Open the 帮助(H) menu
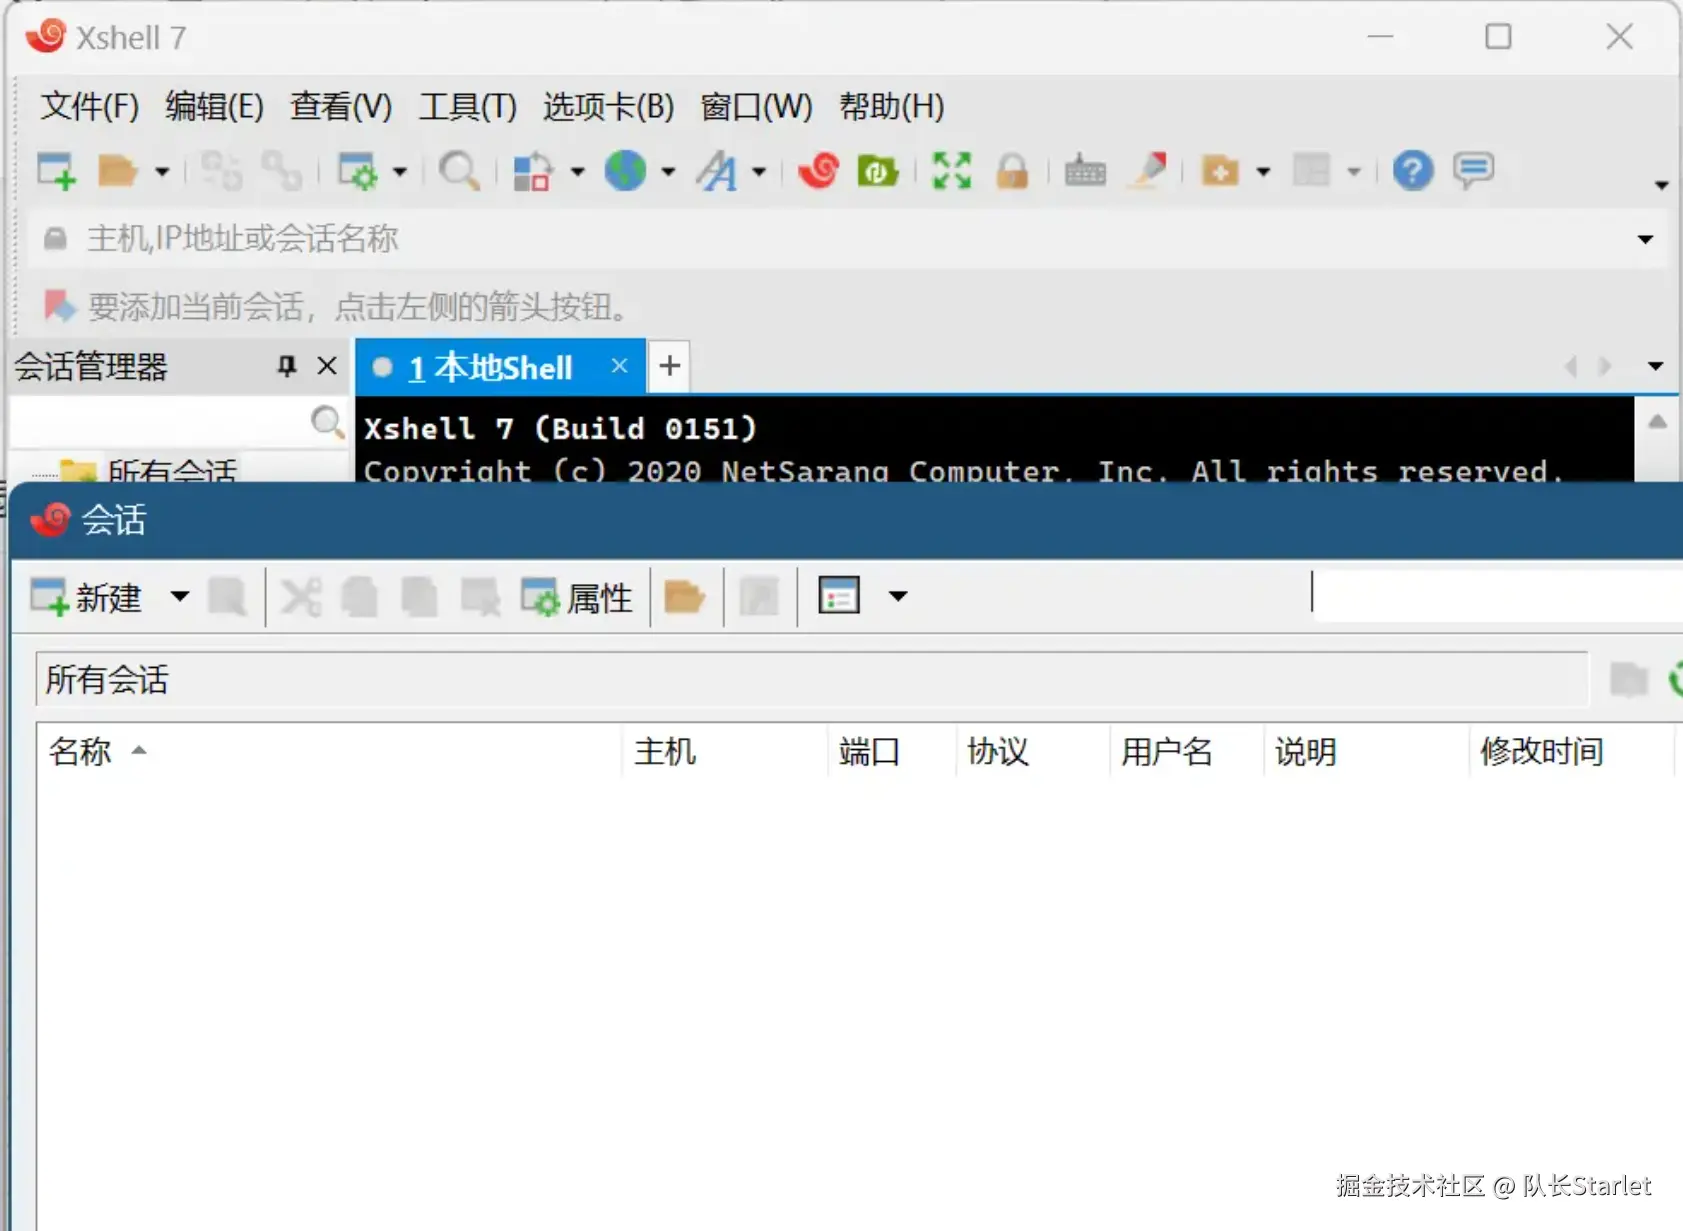Viewport: 1683px width, 1231px height. [891, 106]
